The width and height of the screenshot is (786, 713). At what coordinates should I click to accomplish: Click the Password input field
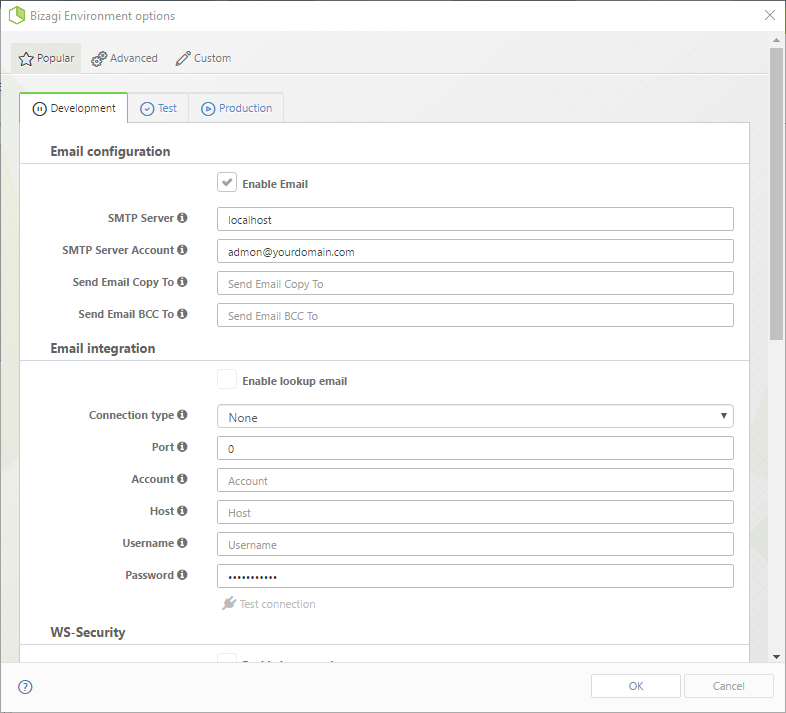475,576
